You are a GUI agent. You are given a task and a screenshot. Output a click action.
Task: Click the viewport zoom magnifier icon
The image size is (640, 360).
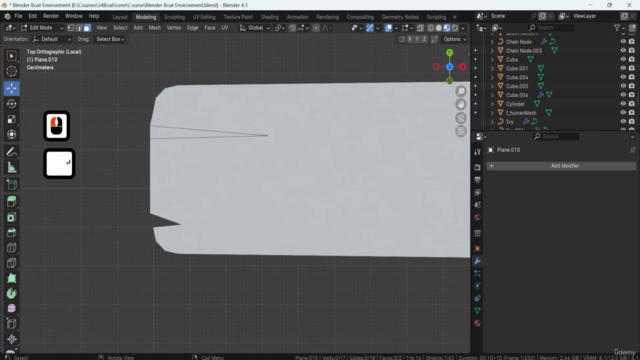pyautogui.click(x=461, y=91)
